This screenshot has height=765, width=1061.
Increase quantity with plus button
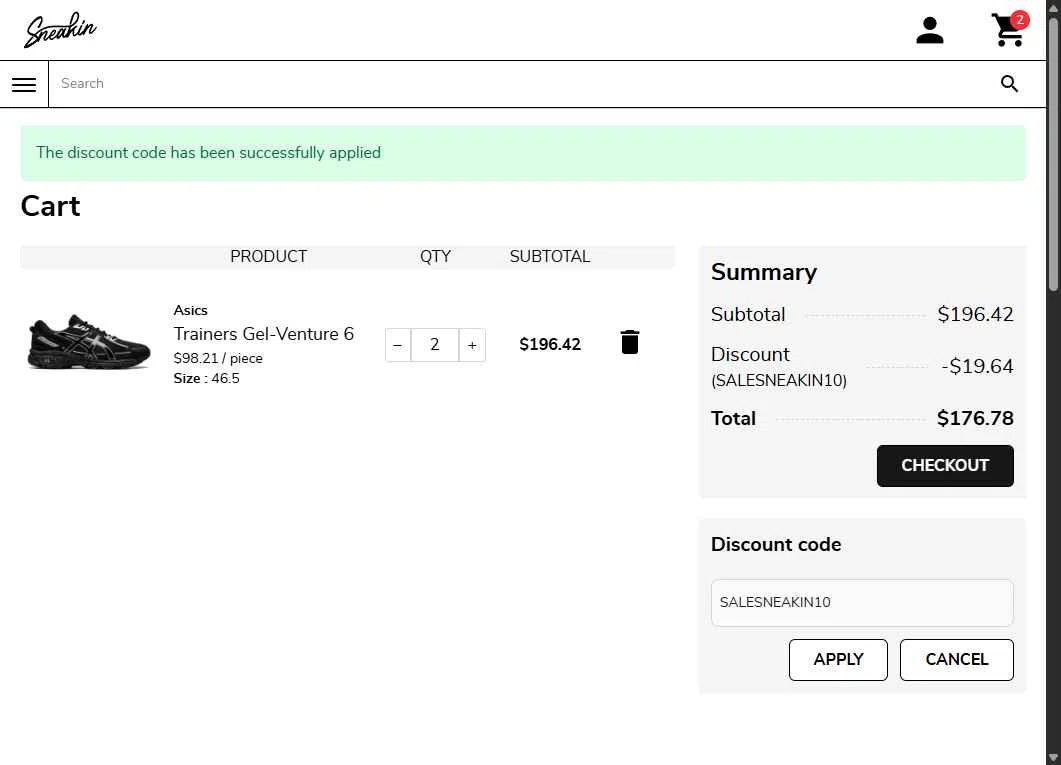coord(472,345)
